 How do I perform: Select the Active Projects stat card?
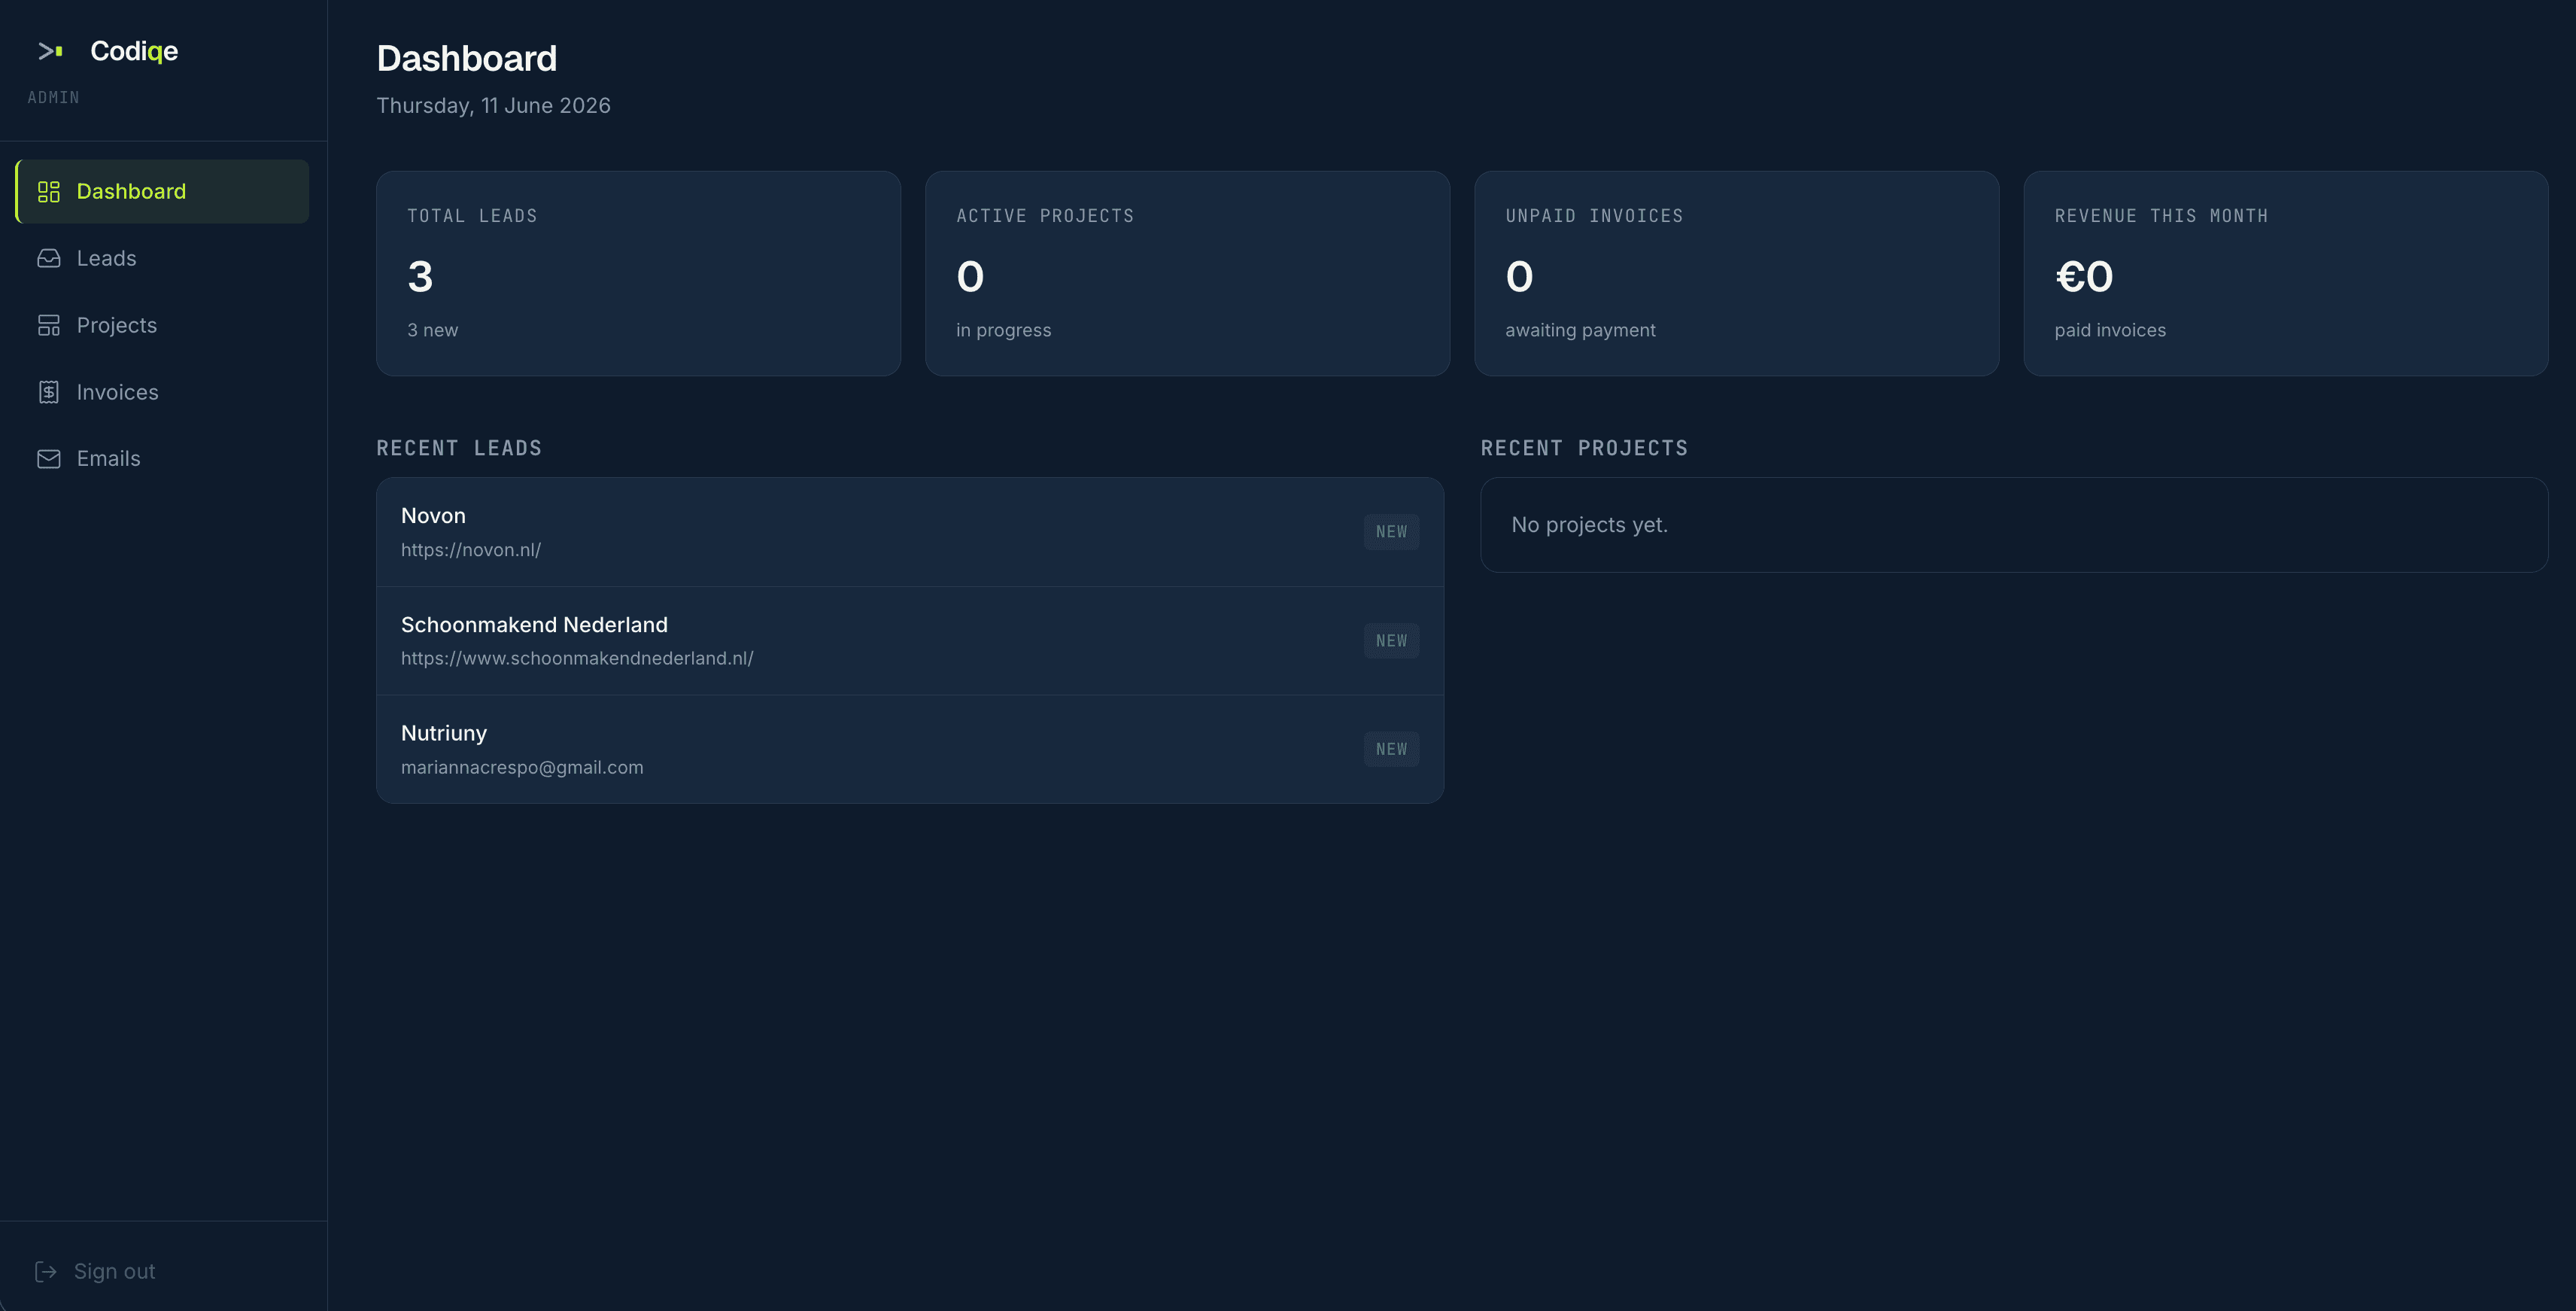coord(1187,273)
